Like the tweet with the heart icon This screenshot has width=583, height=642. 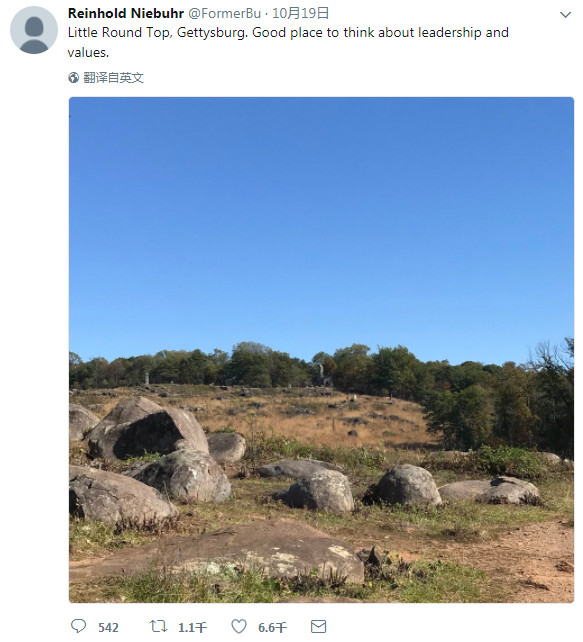click(x=239, y=626)
